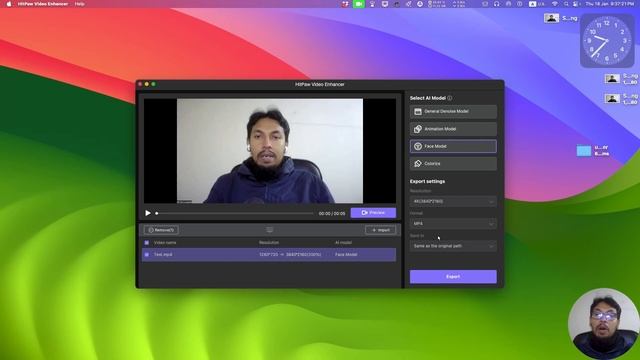Image resolution: width=640 pixels, height=360 pixels.
Task: Select the top desktop video file thumbnail
Action: tap(551, 18)
